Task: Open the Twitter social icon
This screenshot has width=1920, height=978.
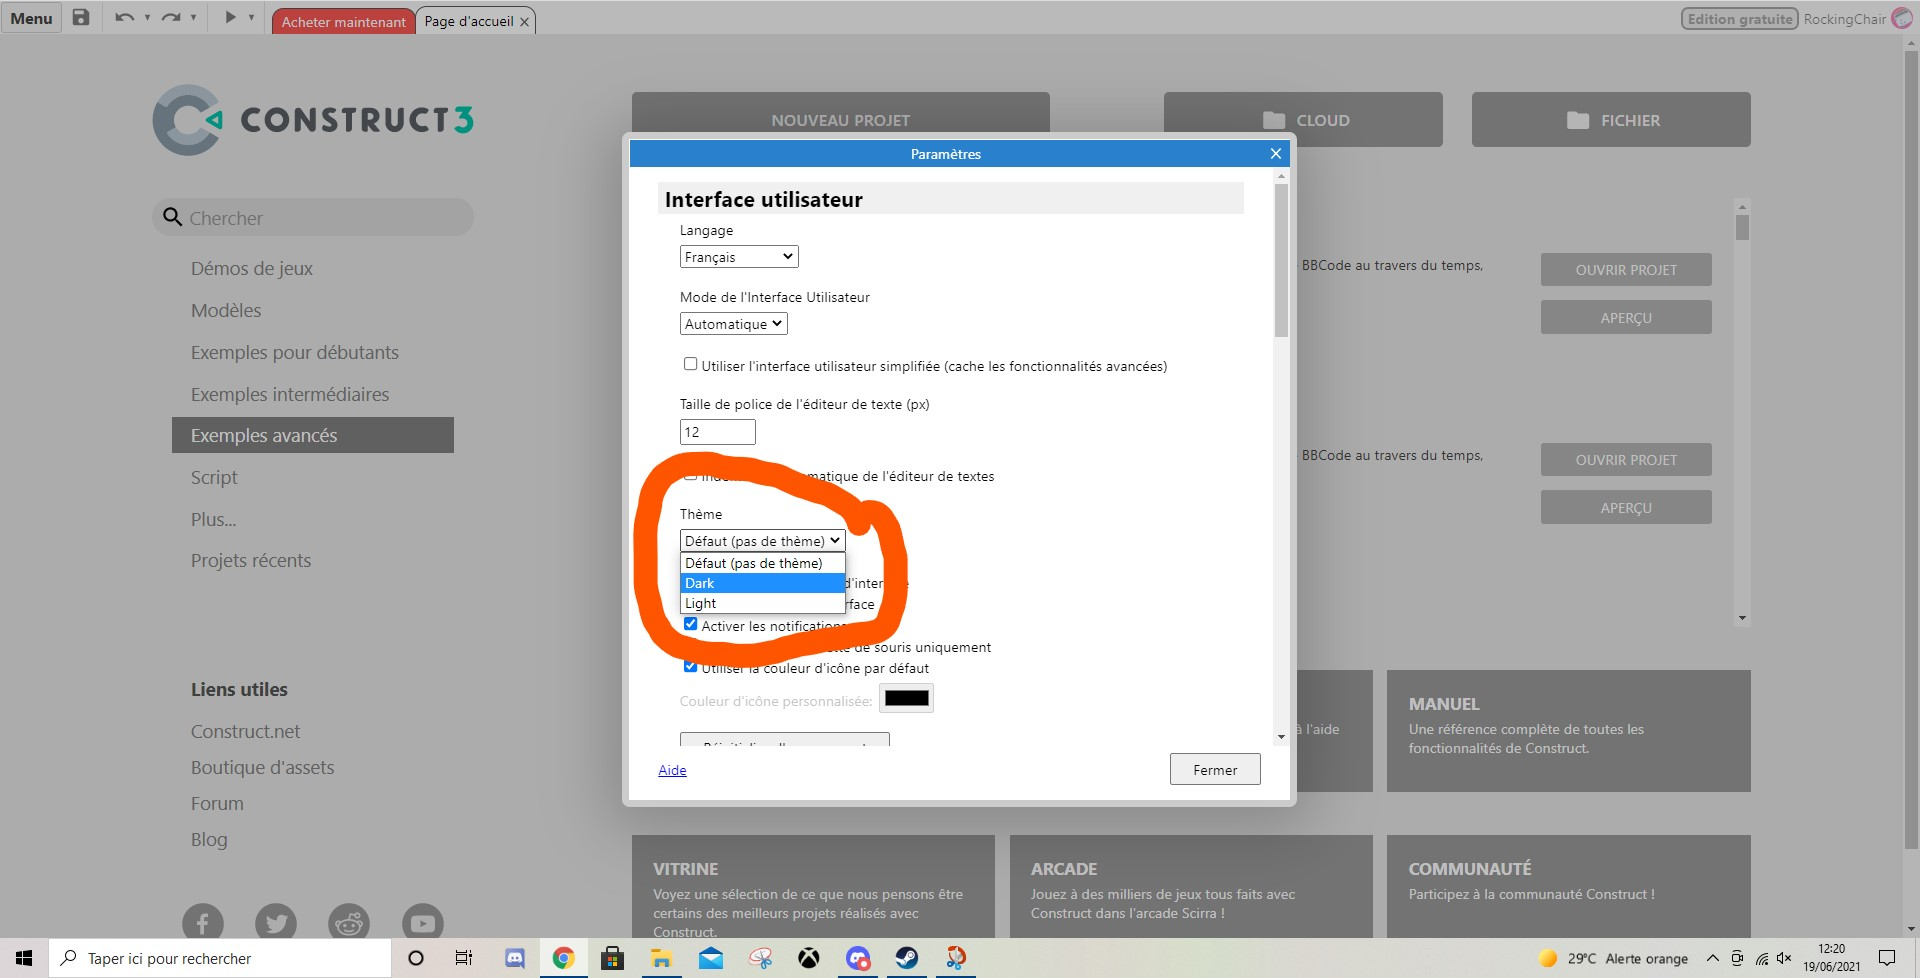Action: 276,923
